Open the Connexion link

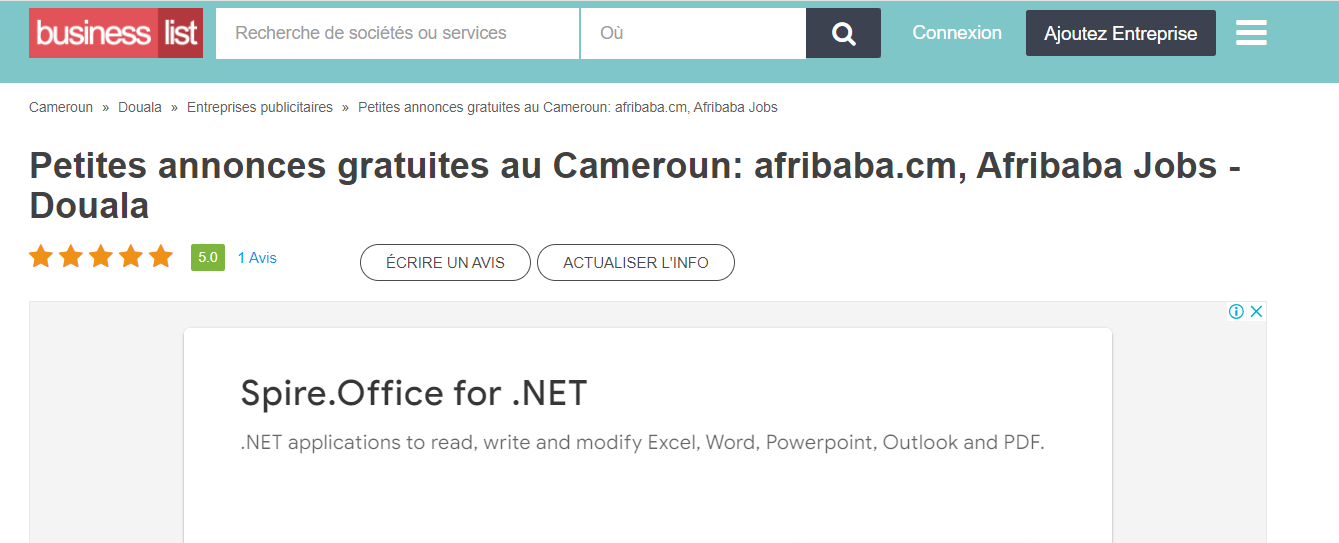(957, 33)
